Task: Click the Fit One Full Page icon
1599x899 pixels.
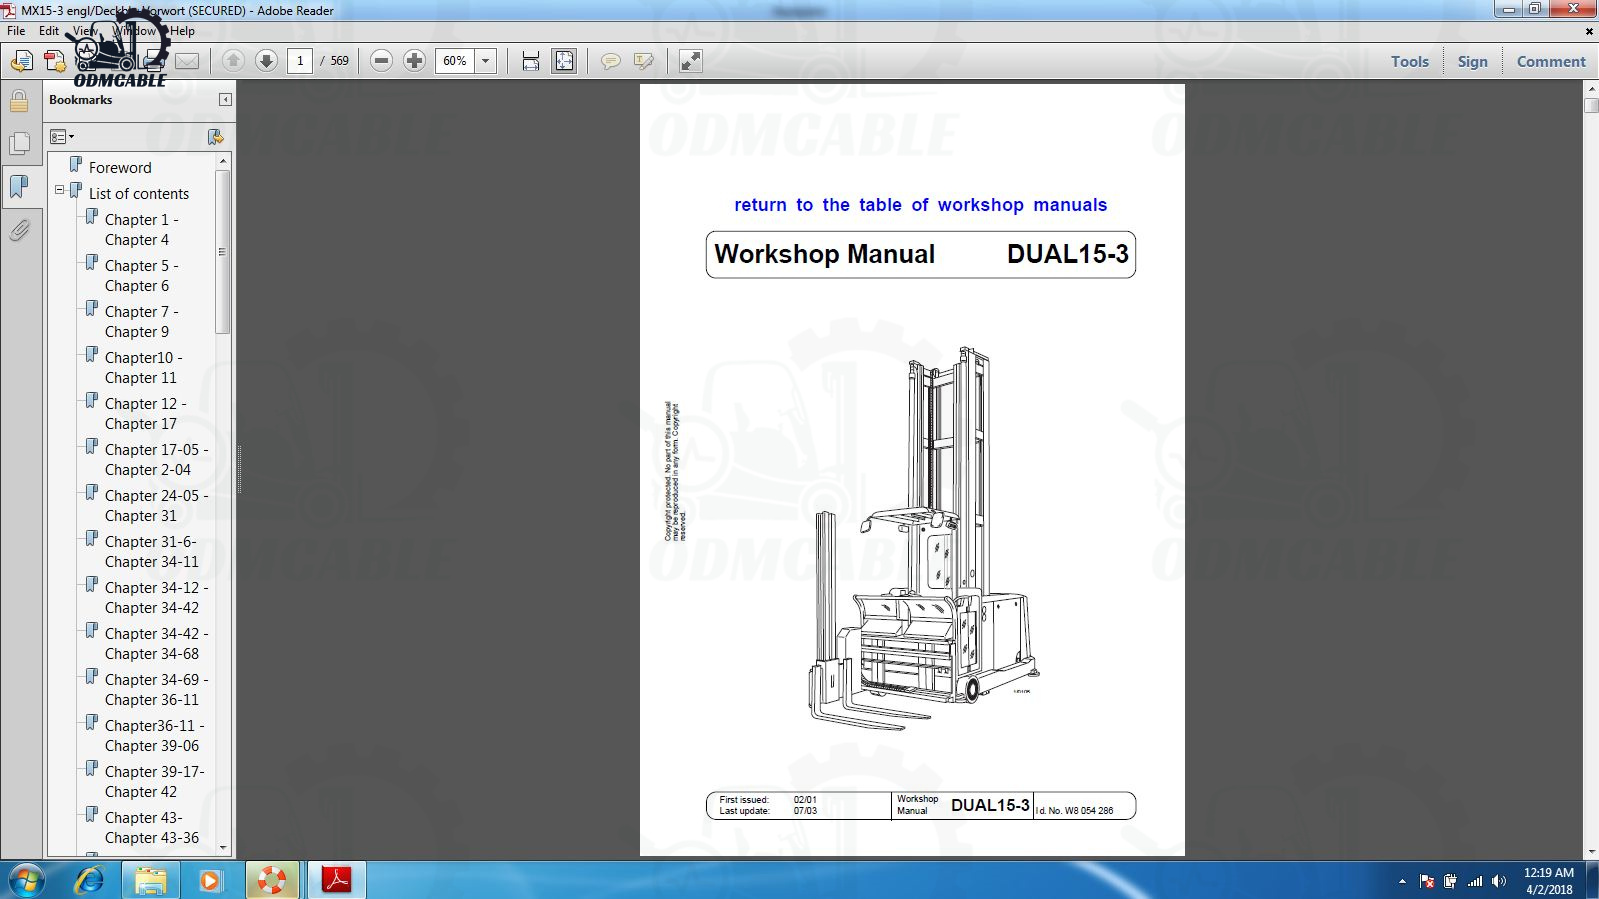Action: [564, 61]
